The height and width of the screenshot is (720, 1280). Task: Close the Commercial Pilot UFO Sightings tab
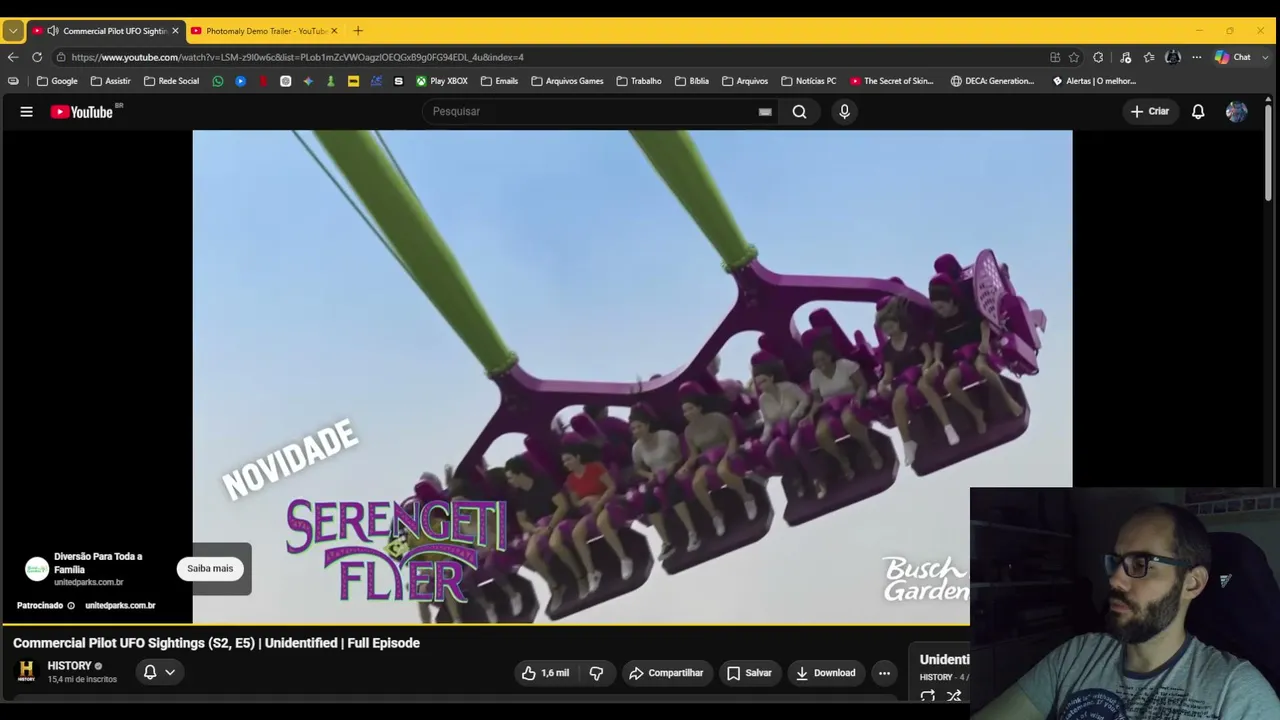175,31
